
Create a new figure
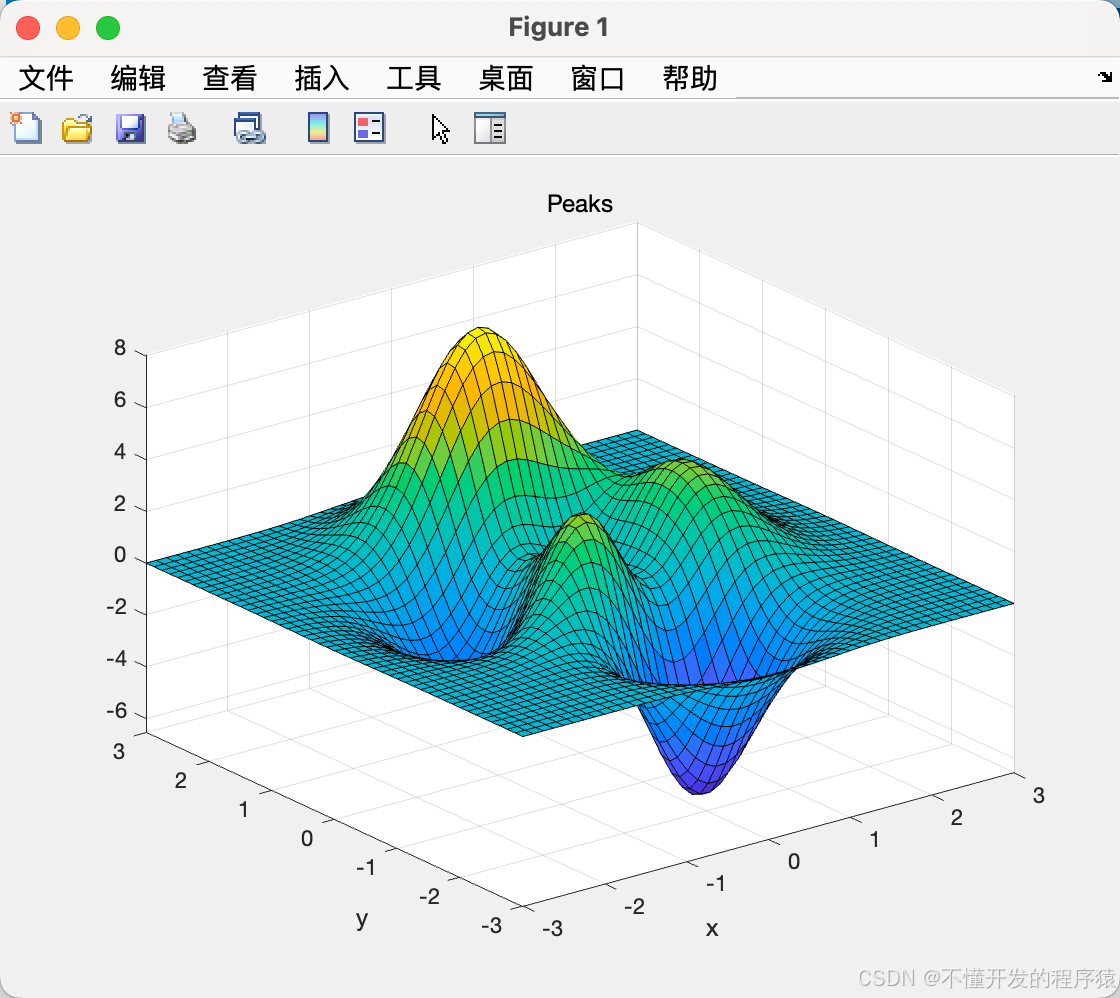25,128
